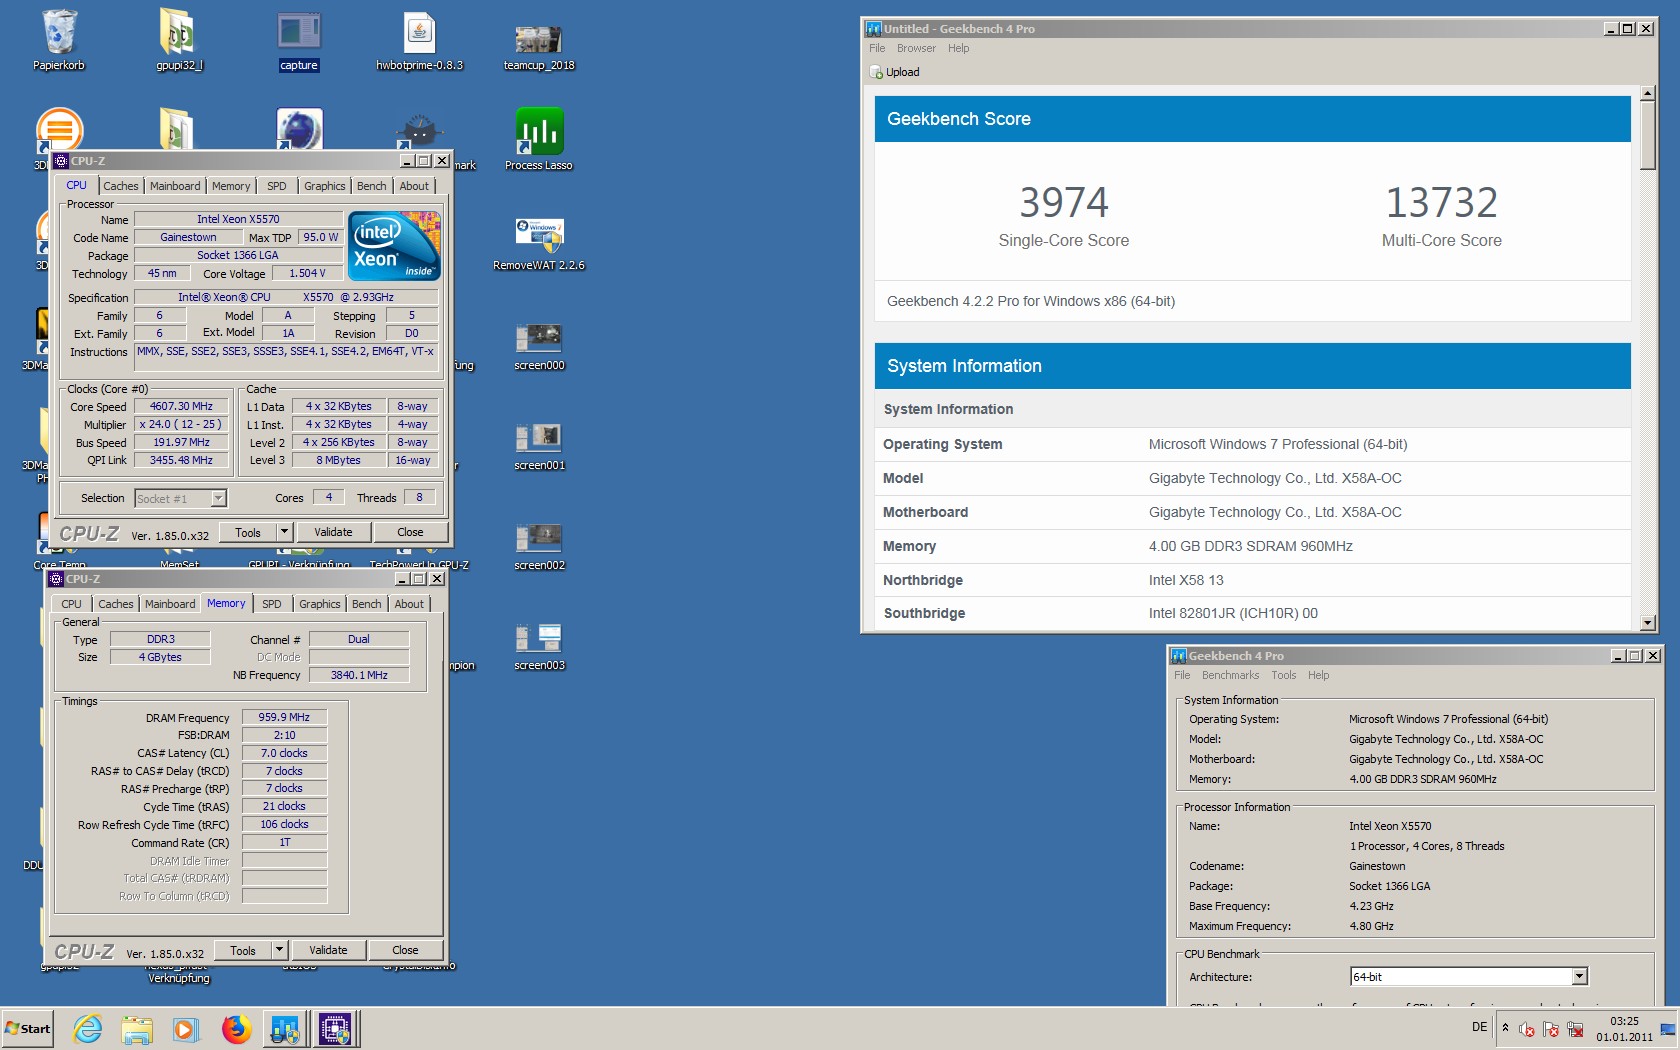
Task: Click Validate in lower CPU-Z window
Action: coord(328,950)
